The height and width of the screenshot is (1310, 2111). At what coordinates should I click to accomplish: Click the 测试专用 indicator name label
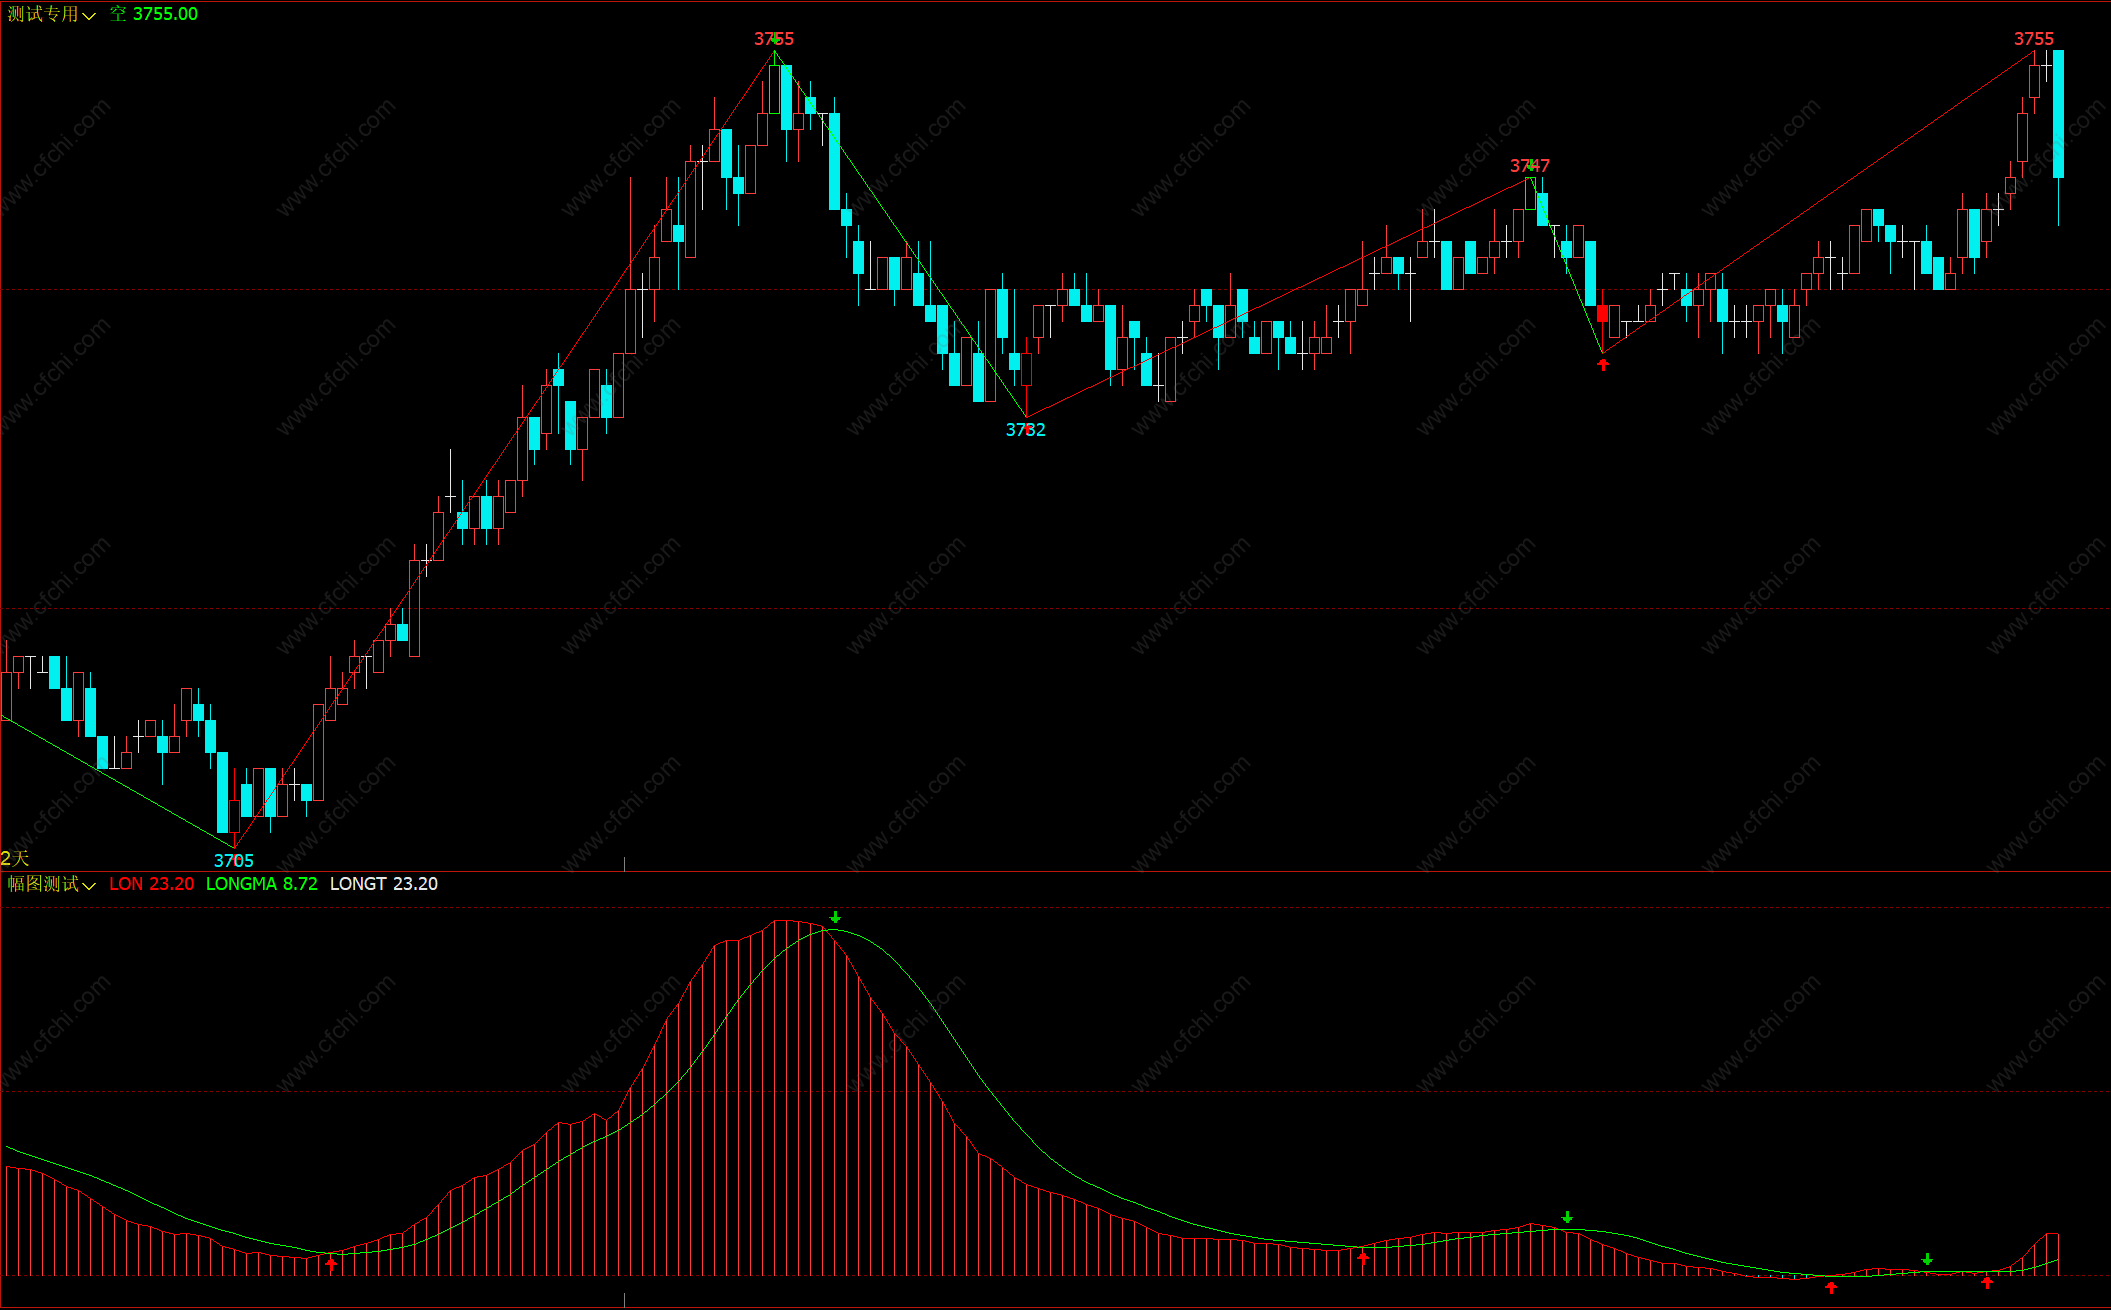tap(43, 14)
